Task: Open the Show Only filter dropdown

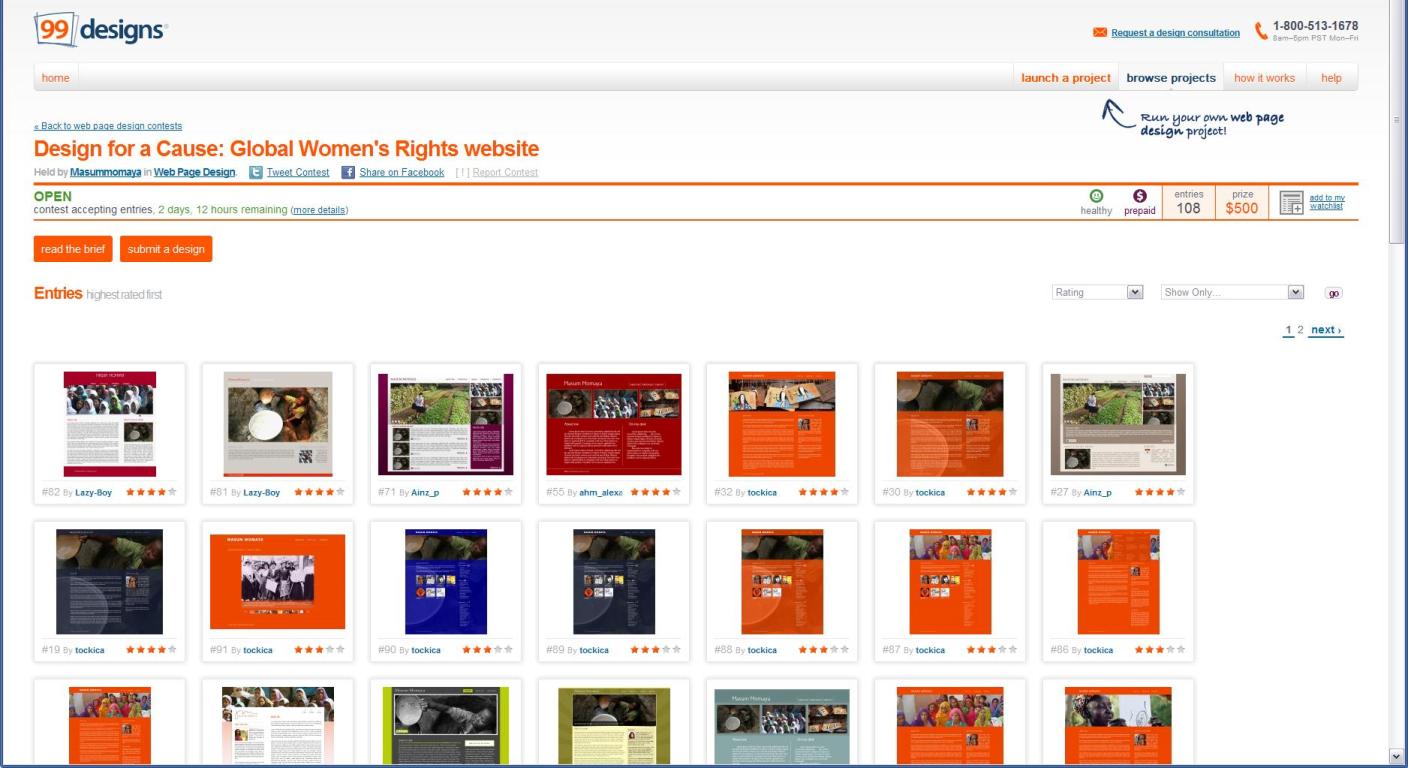Action: tap(1232, 292)
